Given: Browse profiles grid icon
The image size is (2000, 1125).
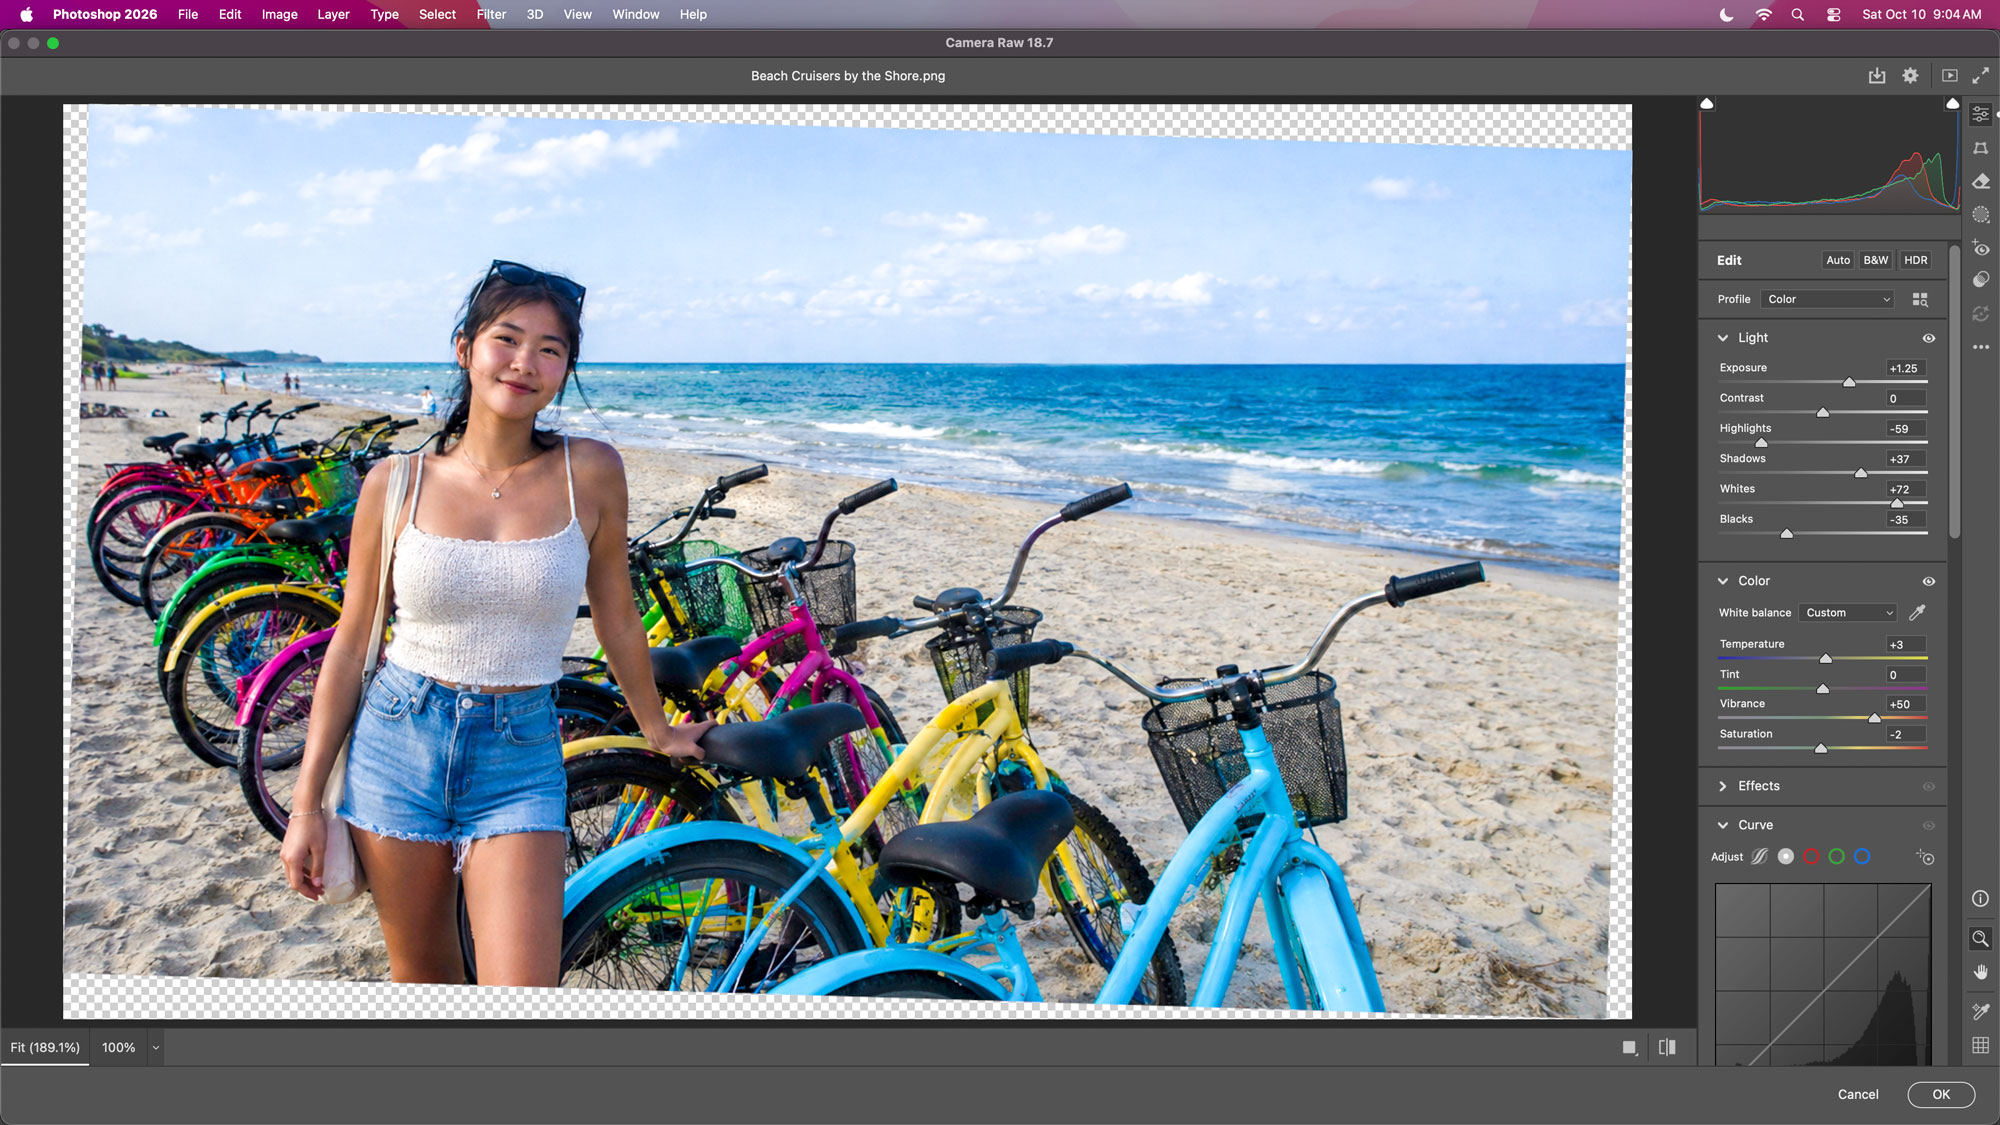Looking at the screenshot, I should tap(1920, 299).
